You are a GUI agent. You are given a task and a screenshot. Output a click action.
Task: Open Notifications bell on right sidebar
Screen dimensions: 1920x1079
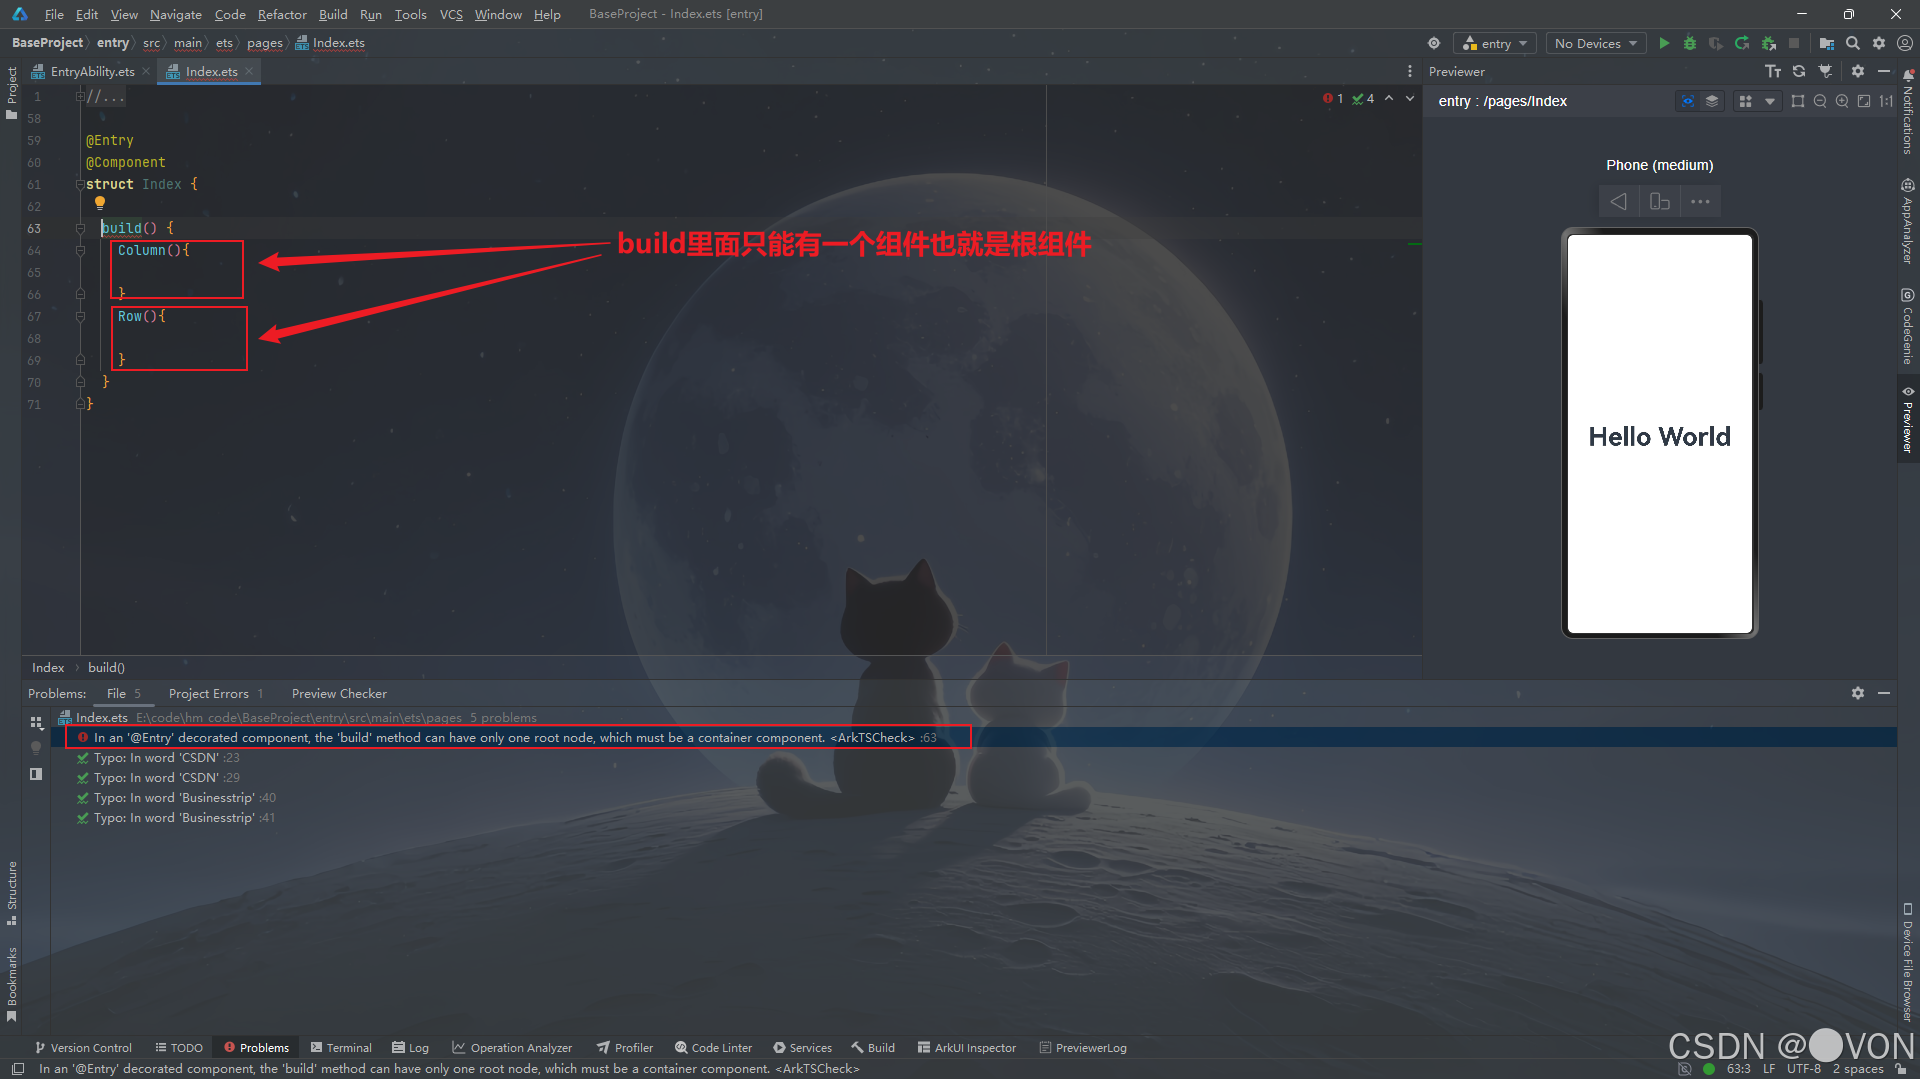coord(1908,113)
